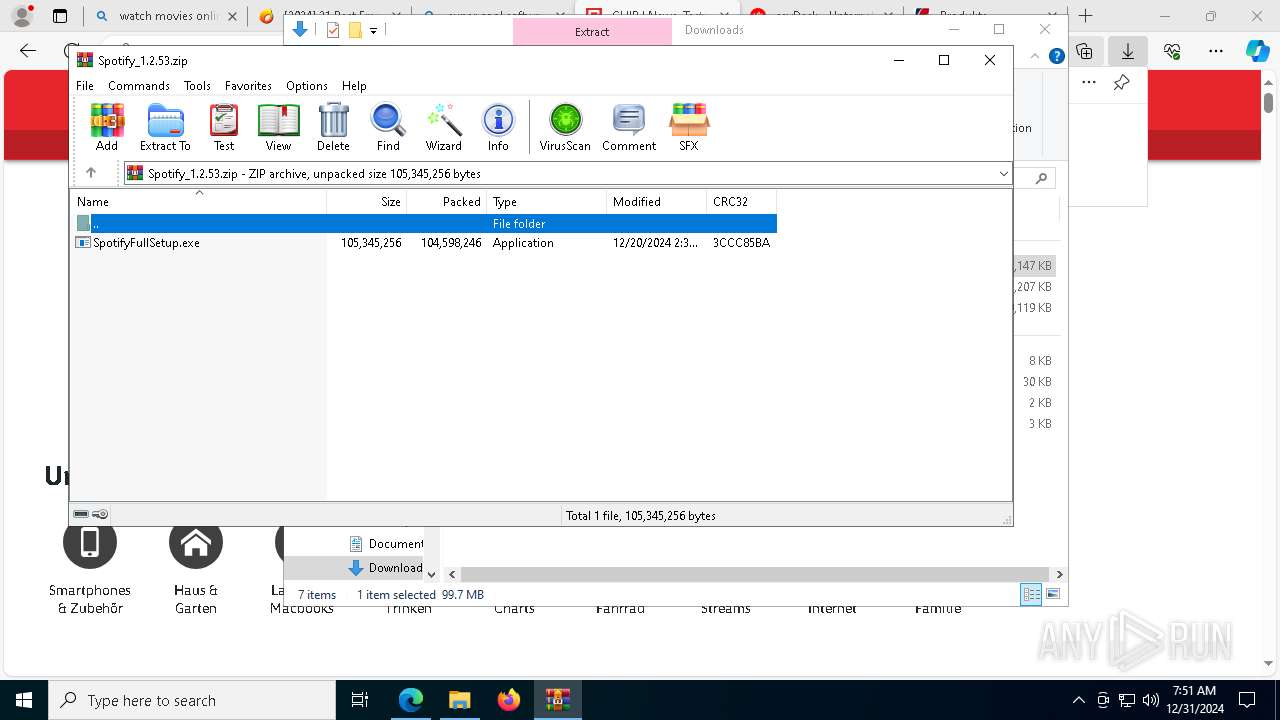Open the Tools menu
The height and width of the screenshot is (720, 1280).
197,86
